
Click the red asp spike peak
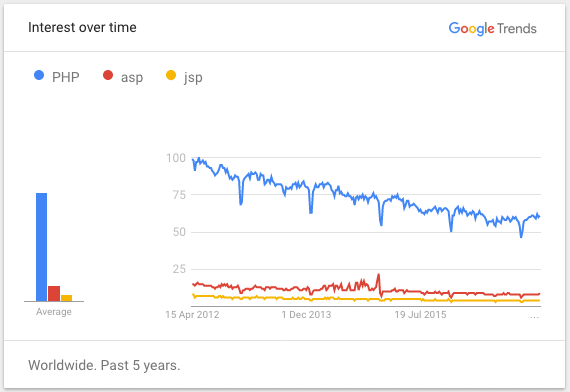378,275
